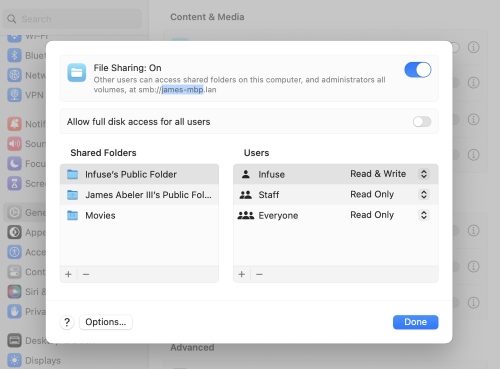Select the Movies shared folder
The height and width of the screenshot is (369, 500).
click(x=139, y=215)
